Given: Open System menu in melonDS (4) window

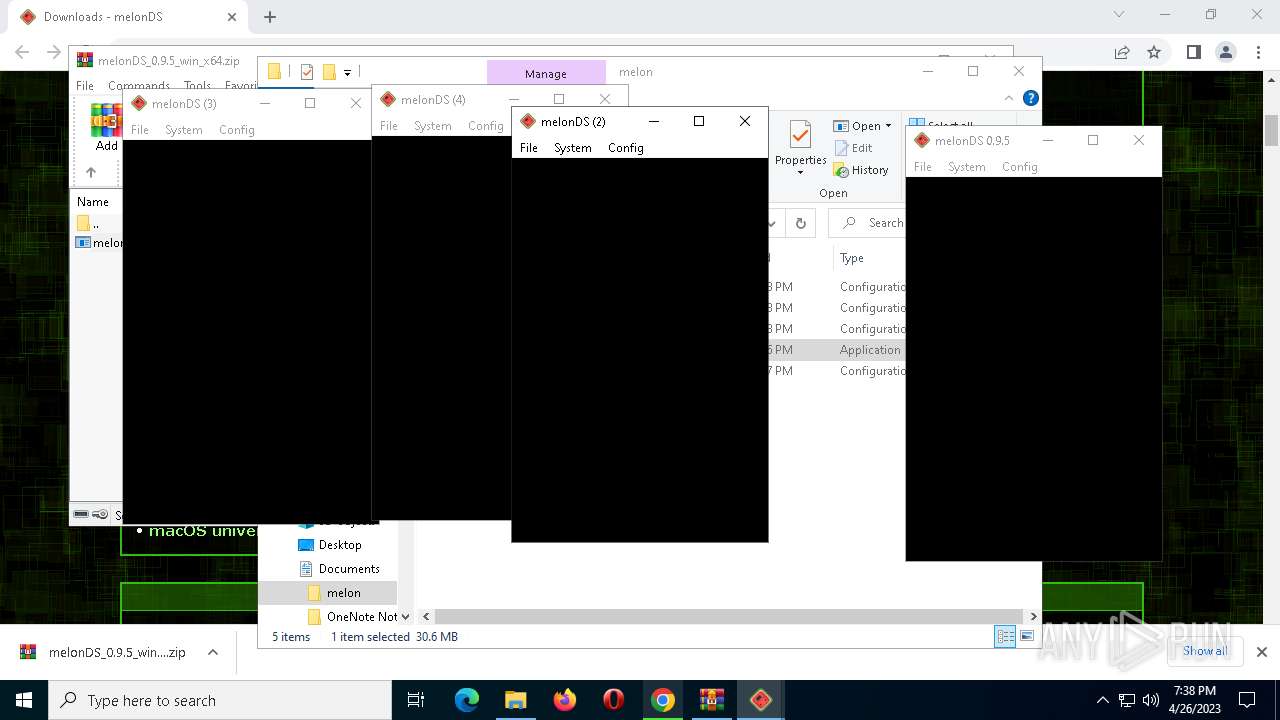Looking at the screenshot, I should pyautogui.click(x=433, y=126).
